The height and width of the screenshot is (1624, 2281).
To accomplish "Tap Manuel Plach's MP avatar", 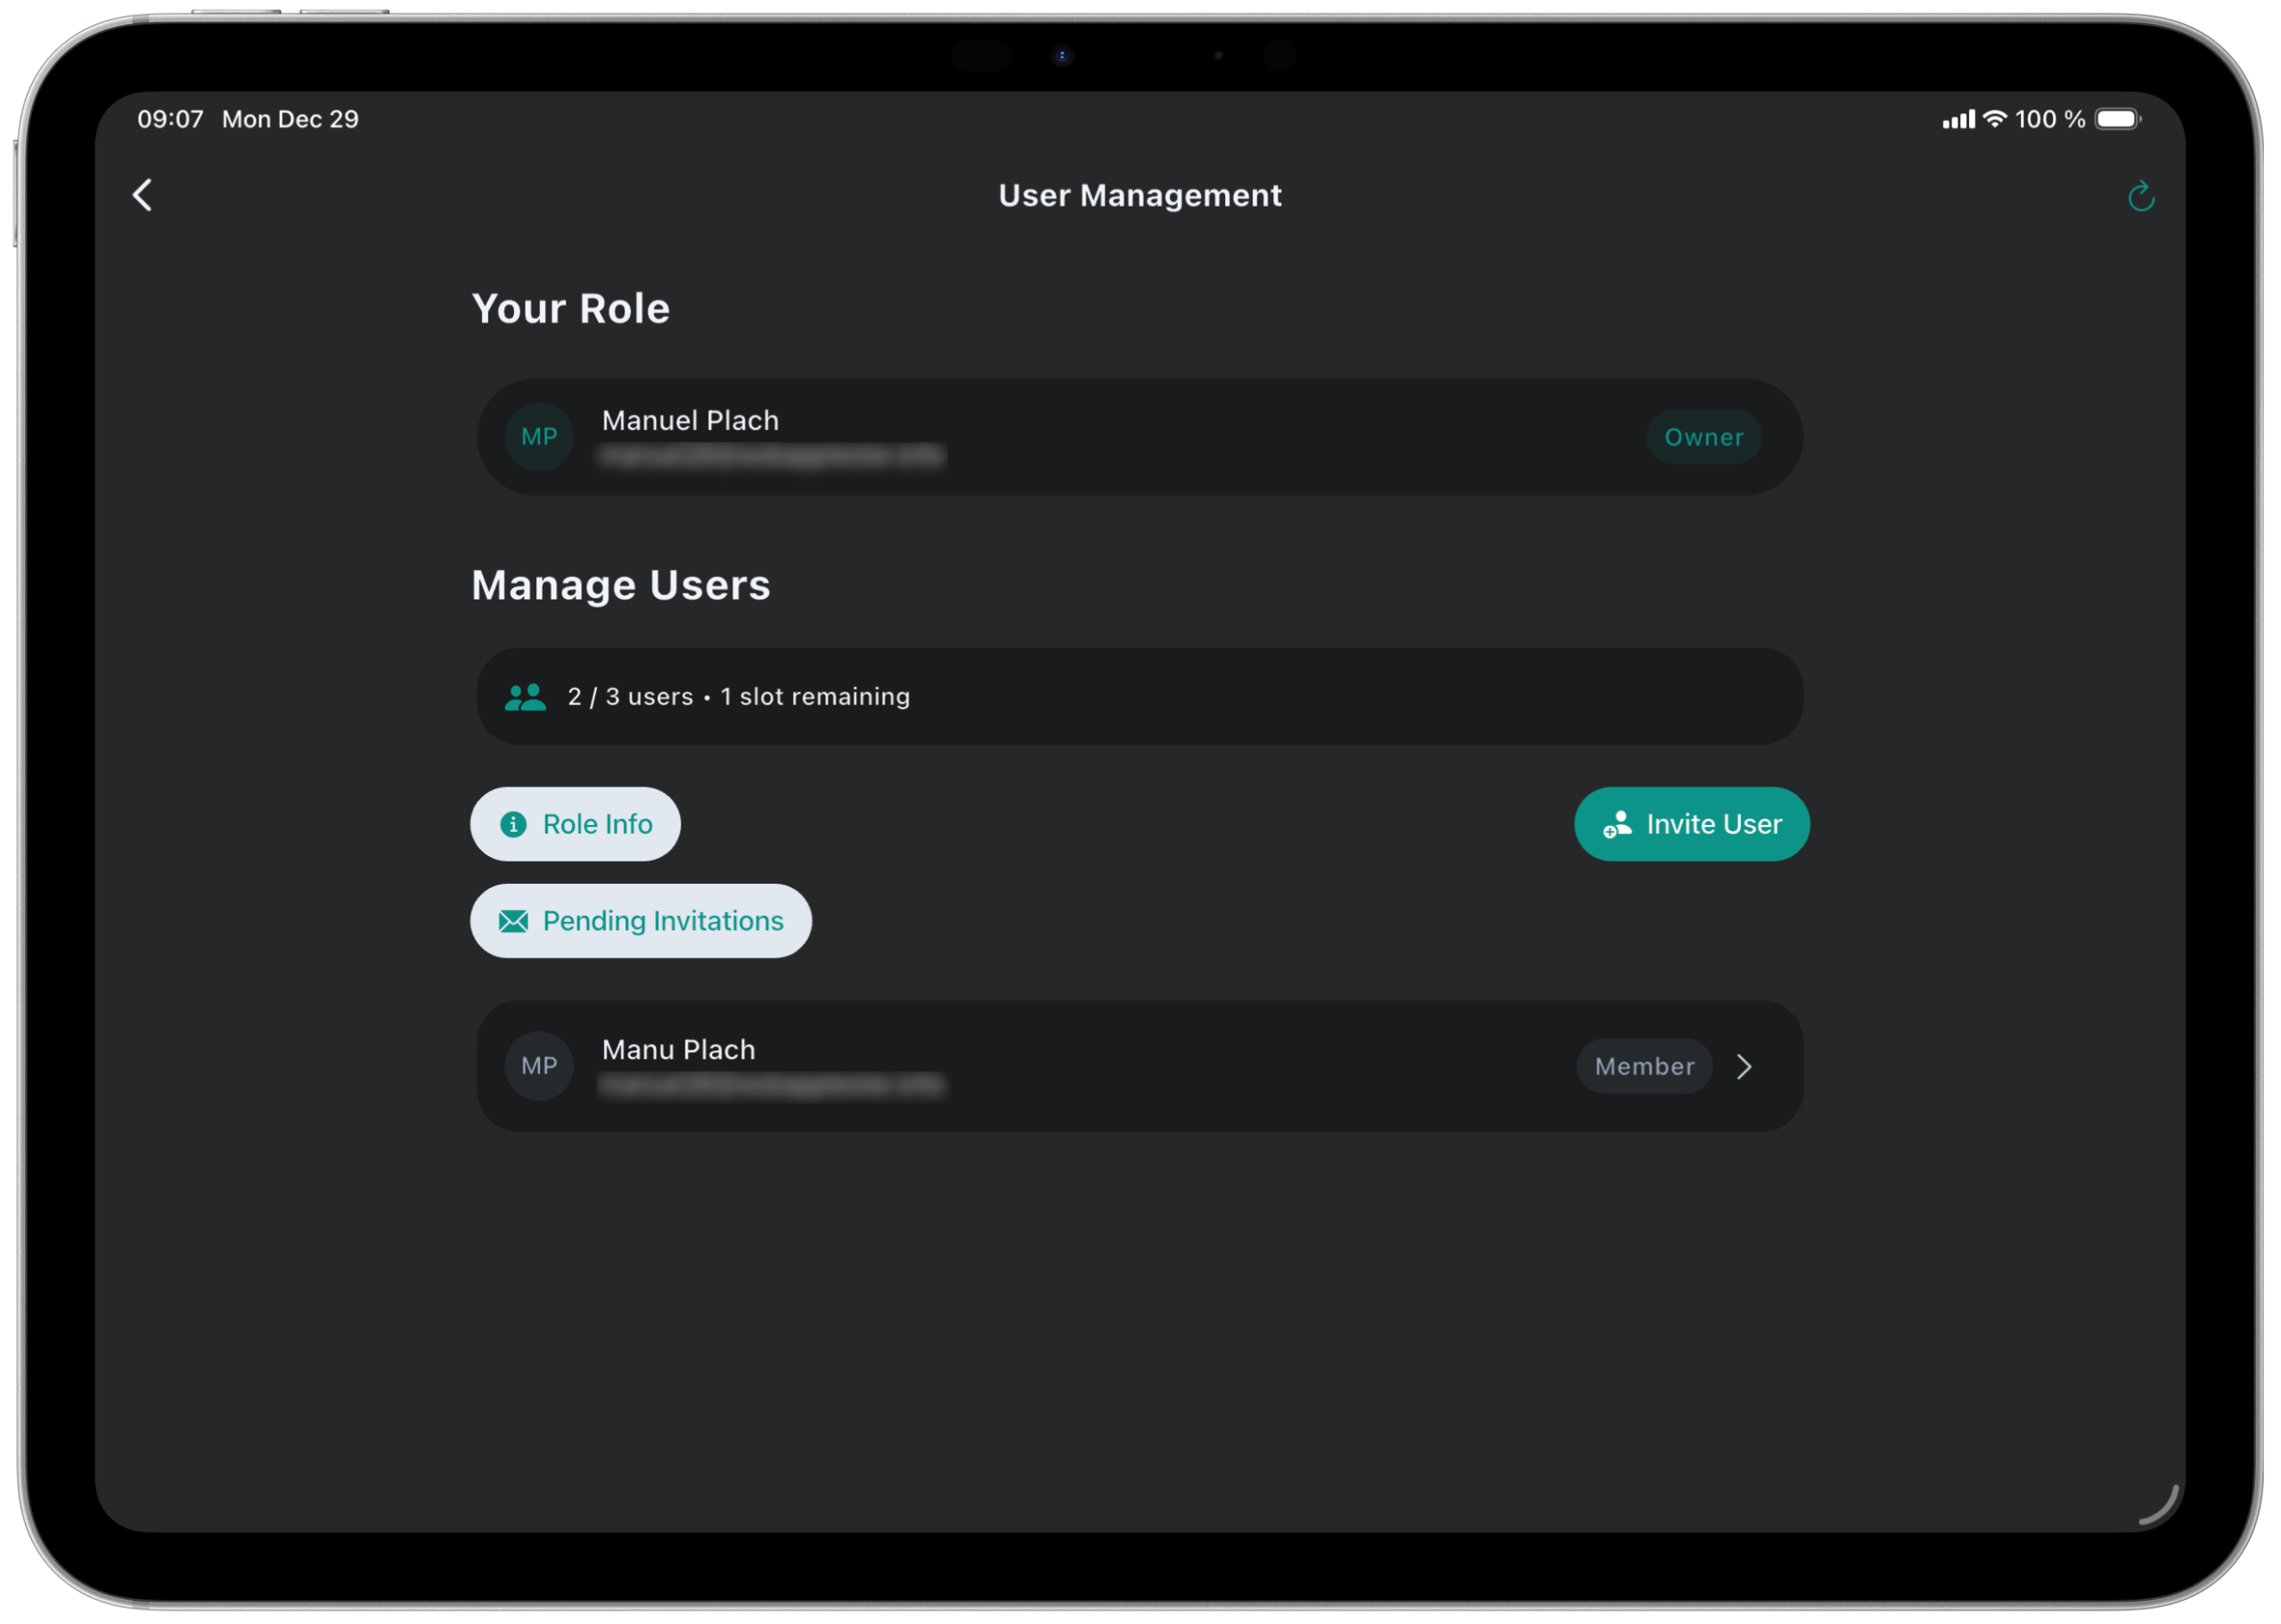I will (539, 437).
